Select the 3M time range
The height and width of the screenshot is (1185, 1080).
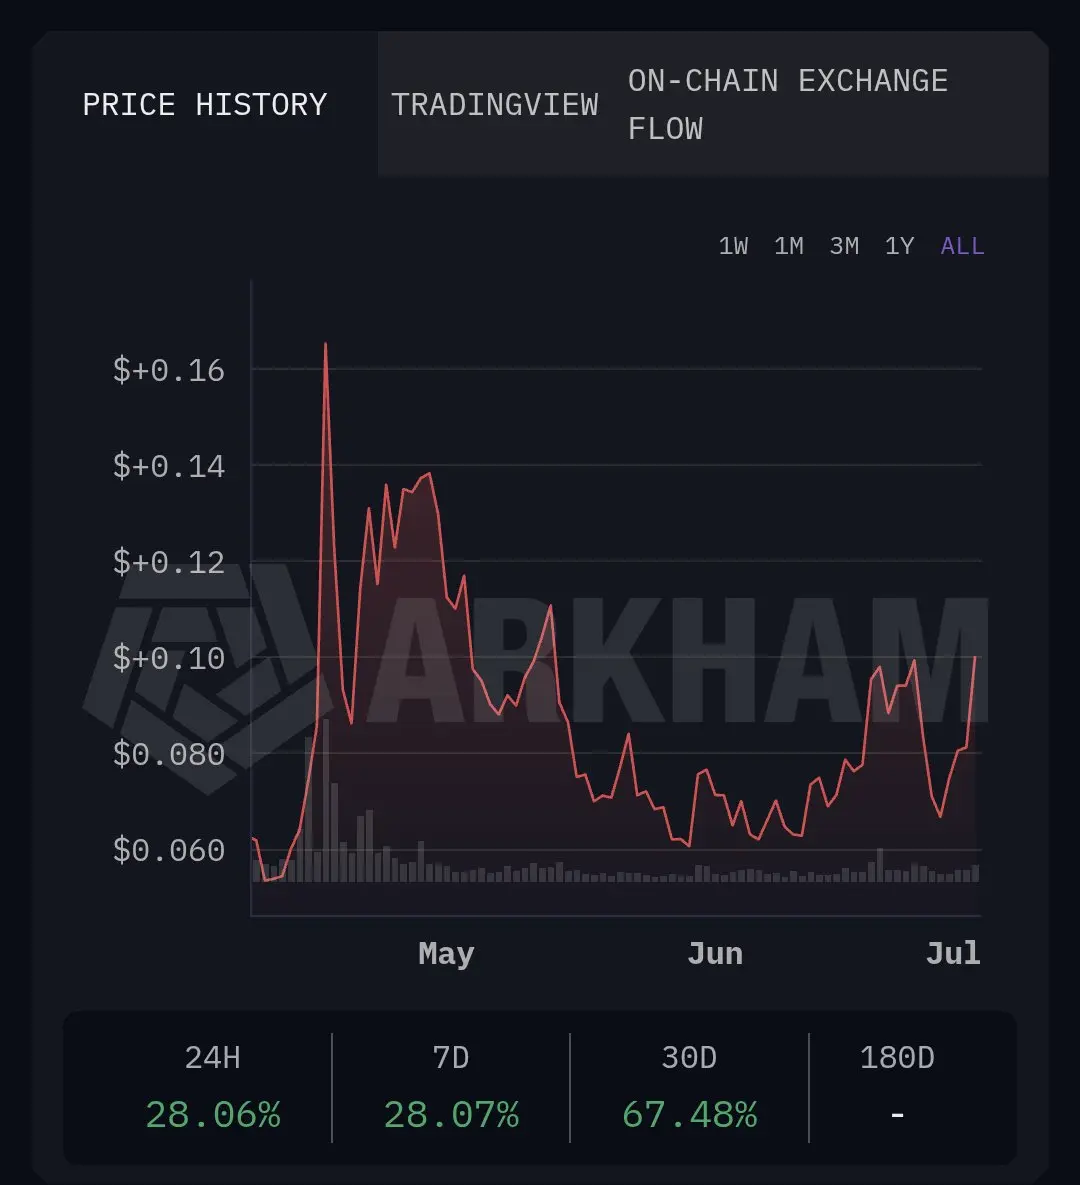click(844, 246)
